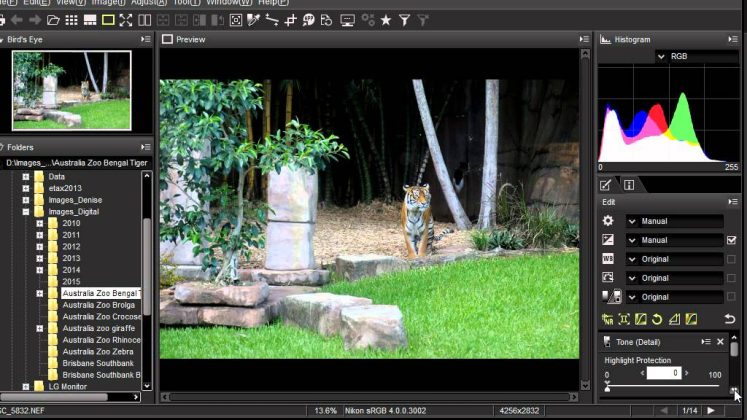Select the auto retouch brush

click(309, 20)
